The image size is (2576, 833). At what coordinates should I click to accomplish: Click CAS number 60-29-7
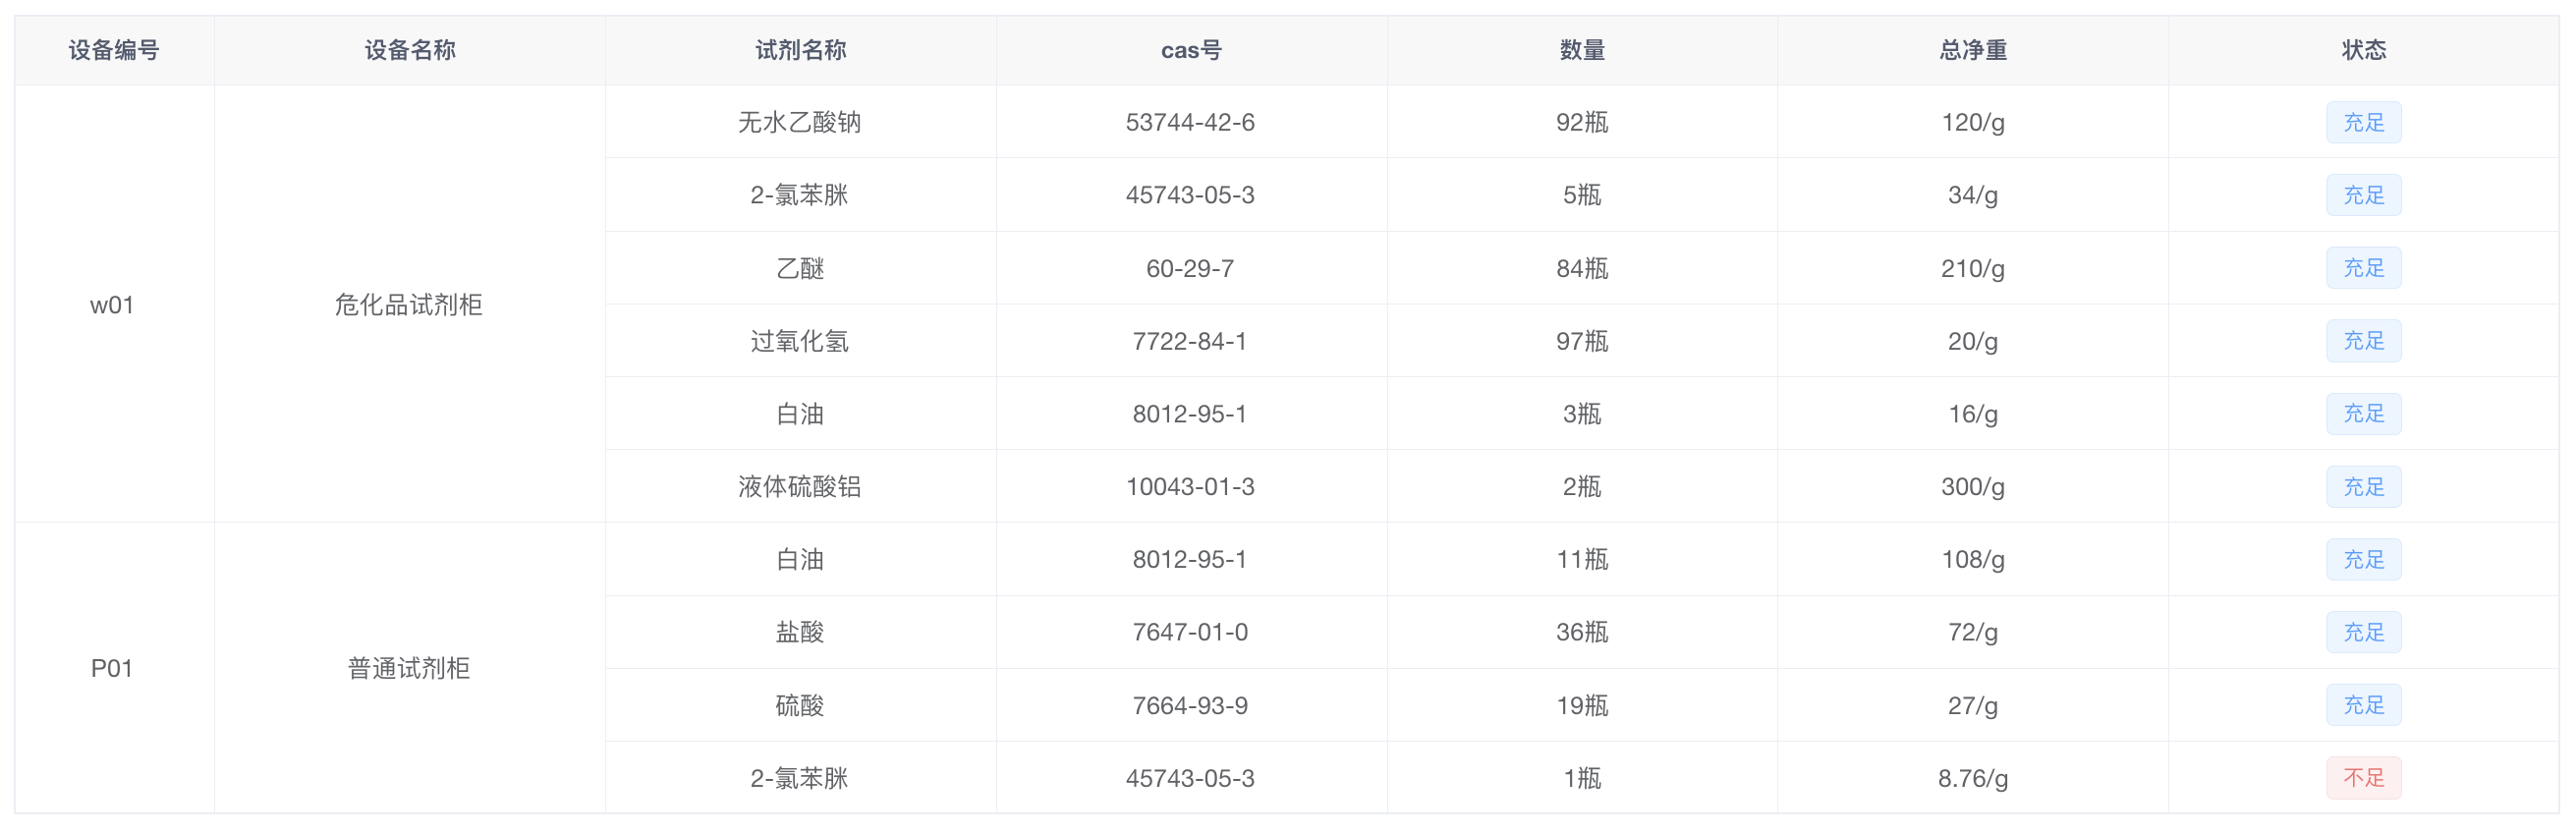1190,268
